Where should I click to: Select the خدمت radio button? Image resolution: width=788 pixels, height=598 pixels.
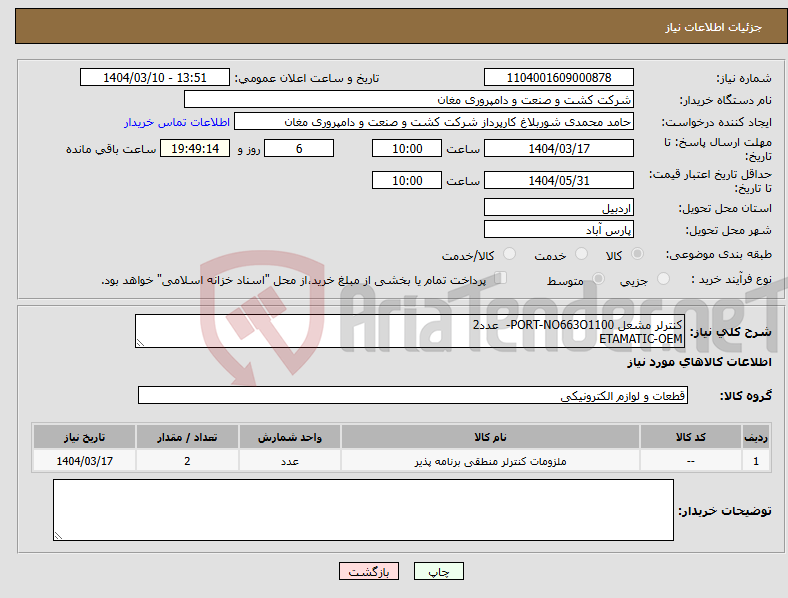[x=581, y=254]
